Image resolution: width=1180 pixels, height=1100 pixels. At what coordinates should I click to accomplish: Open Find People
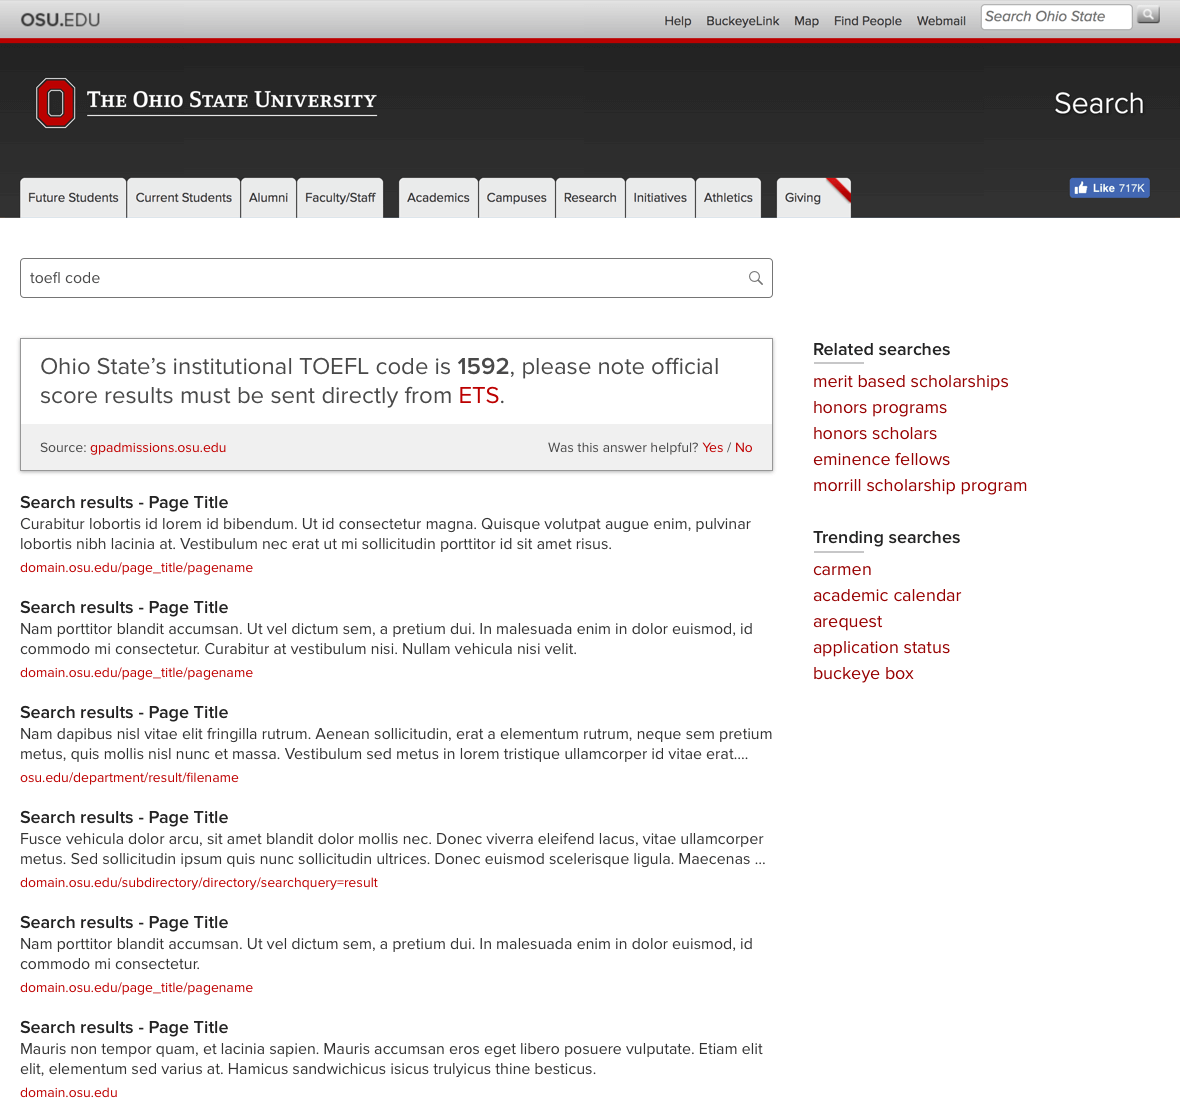click(x=867, y=21)
